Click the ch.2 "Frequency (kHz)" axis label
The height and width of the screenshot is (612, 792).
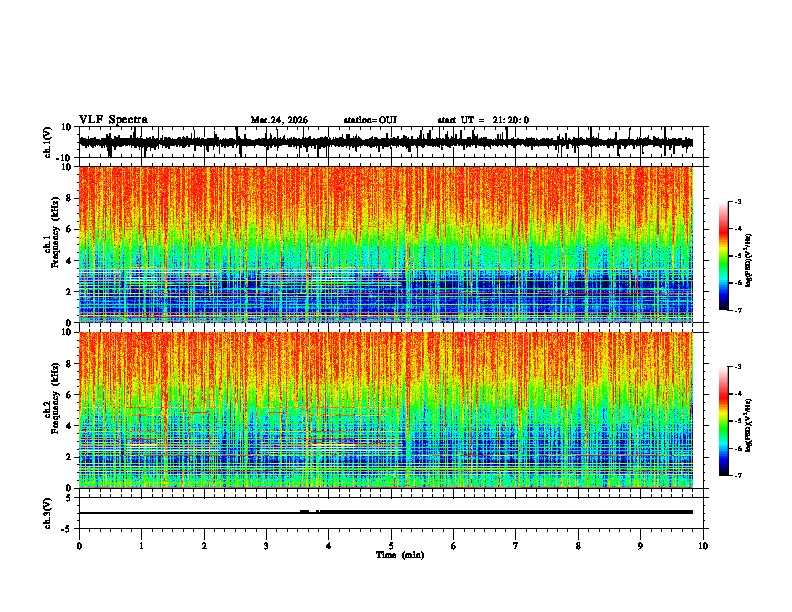pyautogui.click(x=56, y=398)
